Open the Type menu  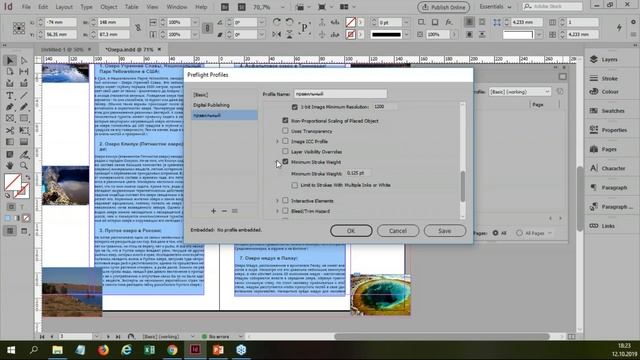click(x=86, y=7)
